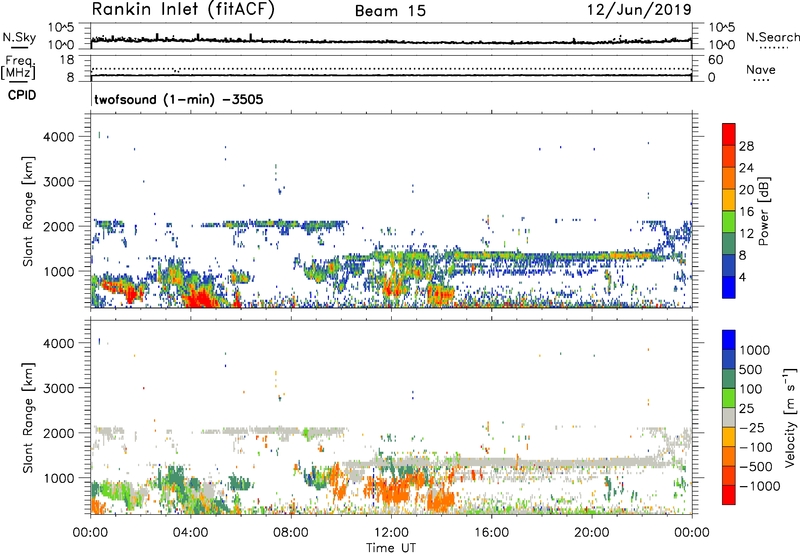Click the 'Beam 15' label
Image resolution: width=800 pixels, height=554 pixels.
point(390,11)
